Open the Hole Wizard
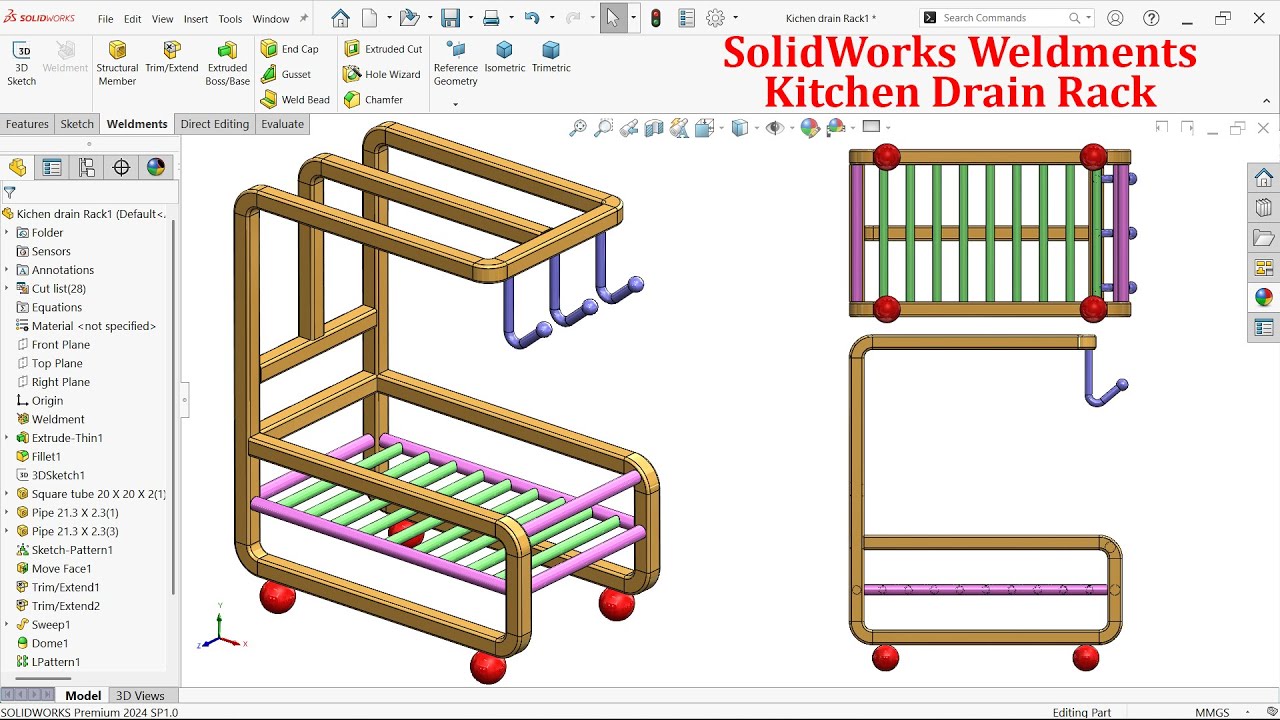 click(381, 74)
